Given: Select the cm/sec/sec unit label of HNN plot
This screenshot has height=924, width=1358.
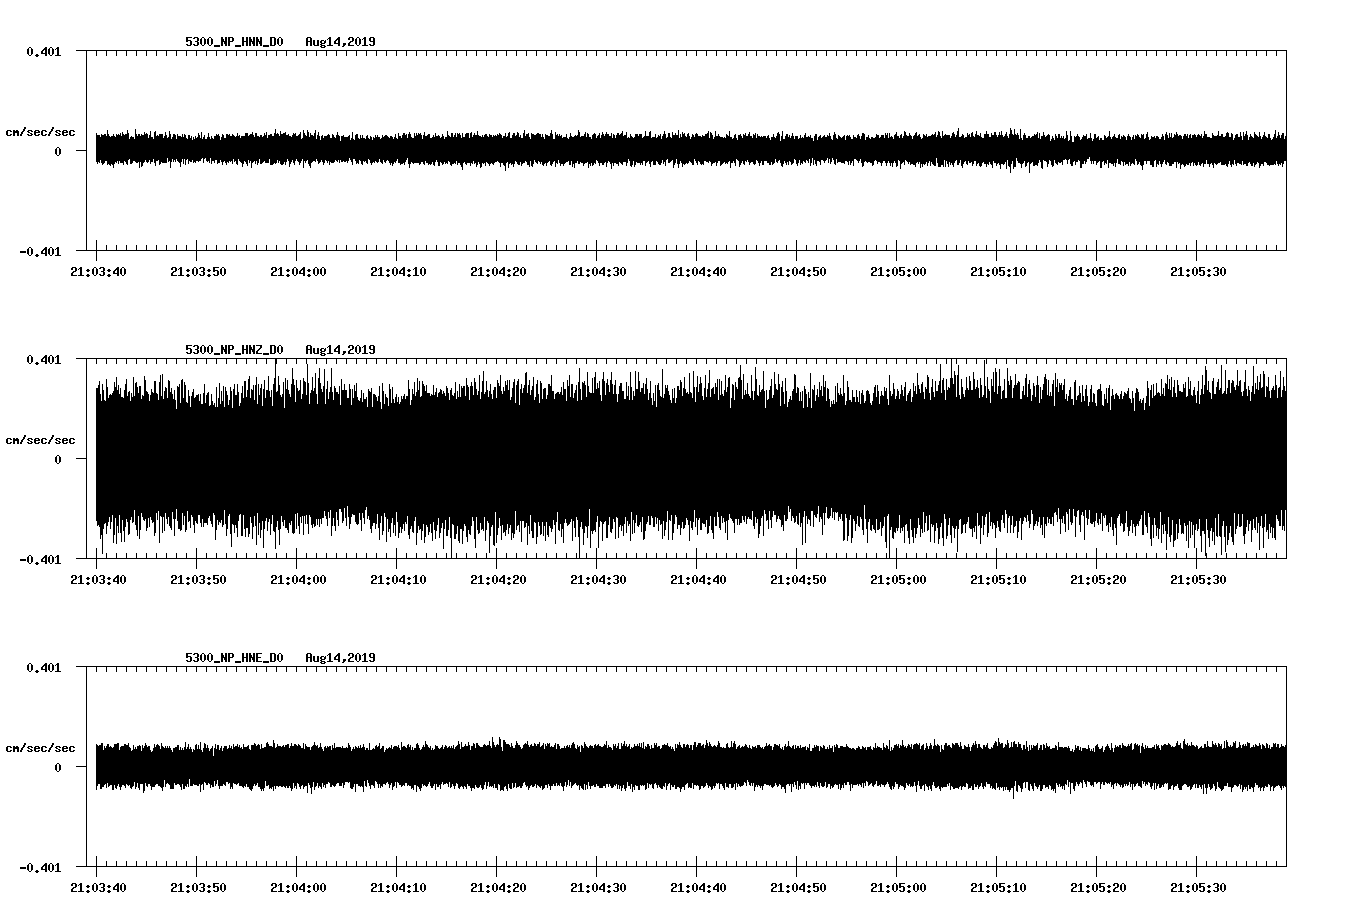Looking at the screenshot, I should tap(40, 132).
